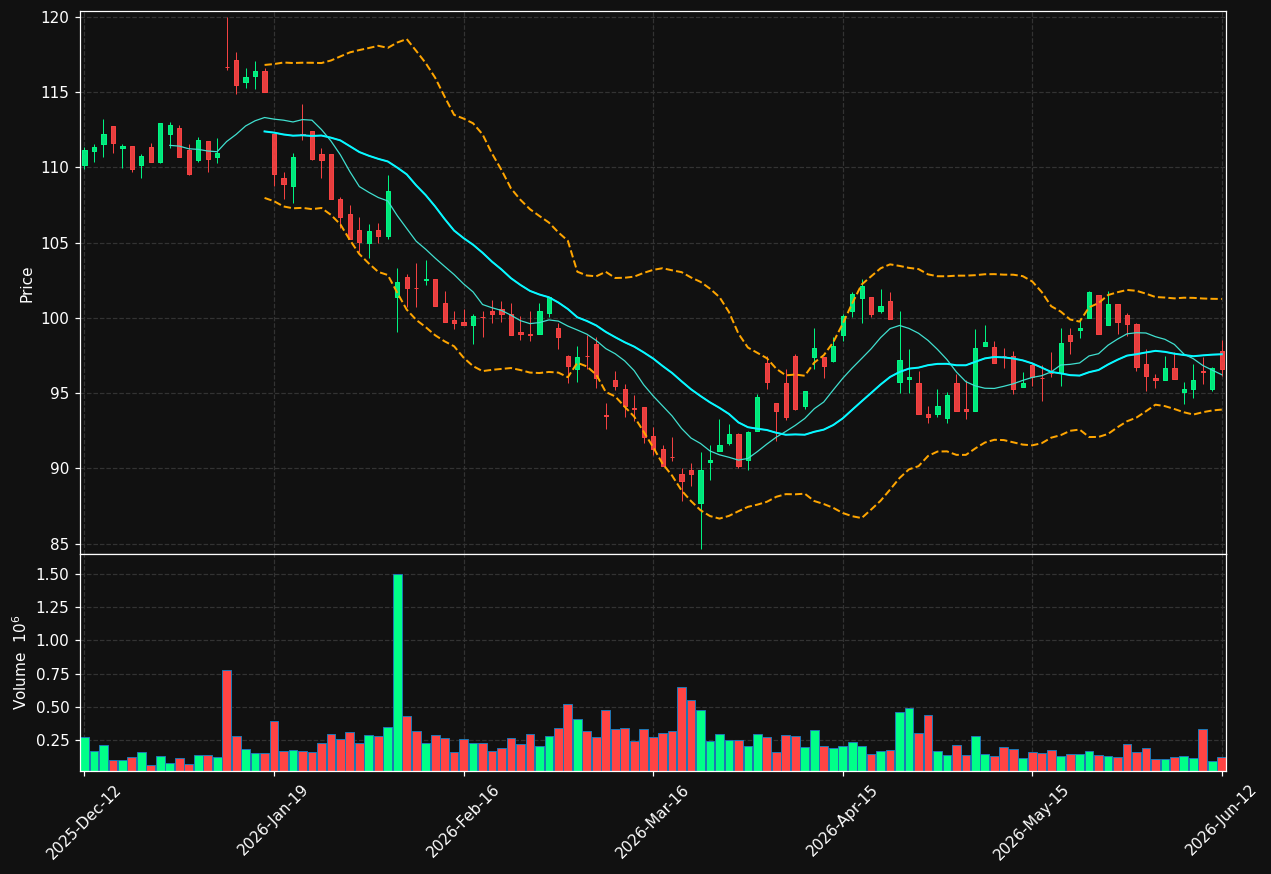
Task: Click the 2026-May-15 date label
Action: click(1030, 821)
